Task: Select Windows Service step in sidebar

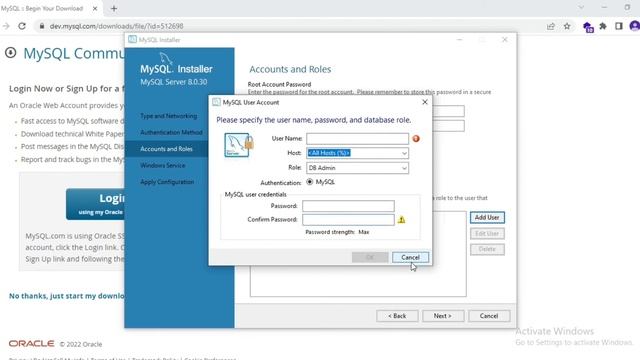Action: coord(162,165)
